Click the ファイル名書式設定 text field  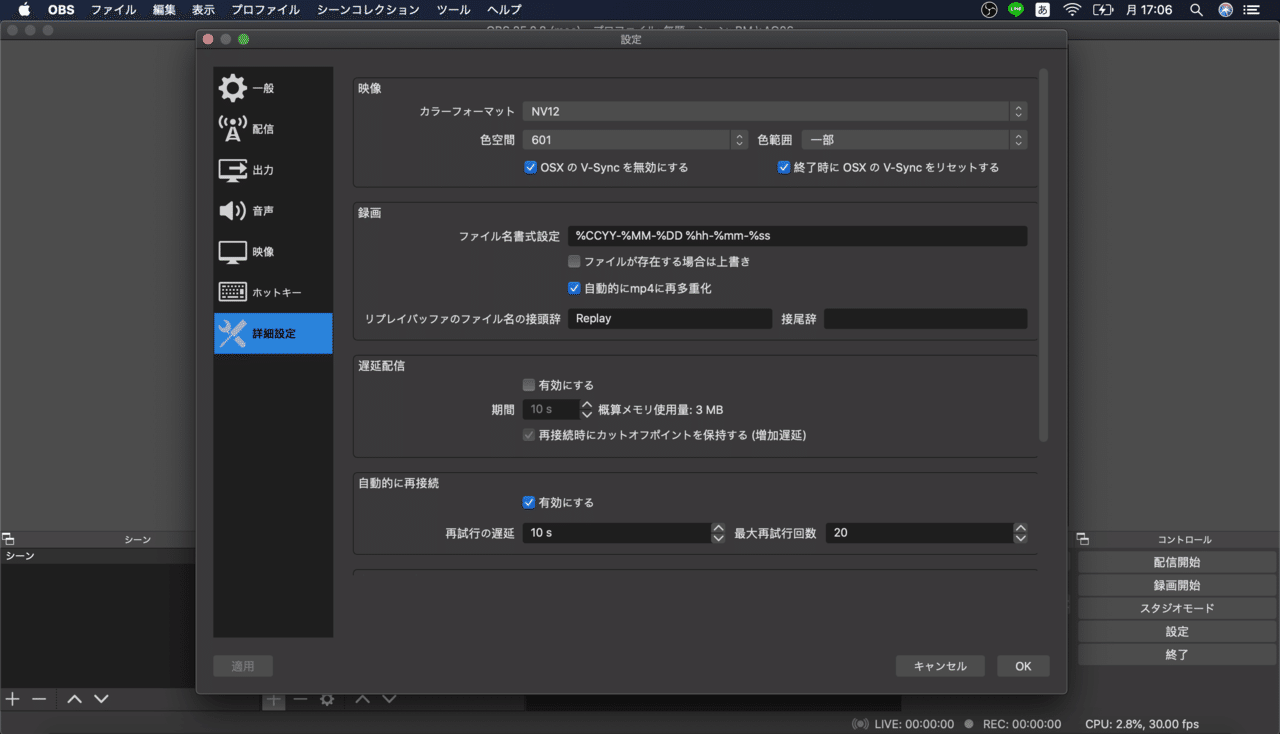coord(797,236)
